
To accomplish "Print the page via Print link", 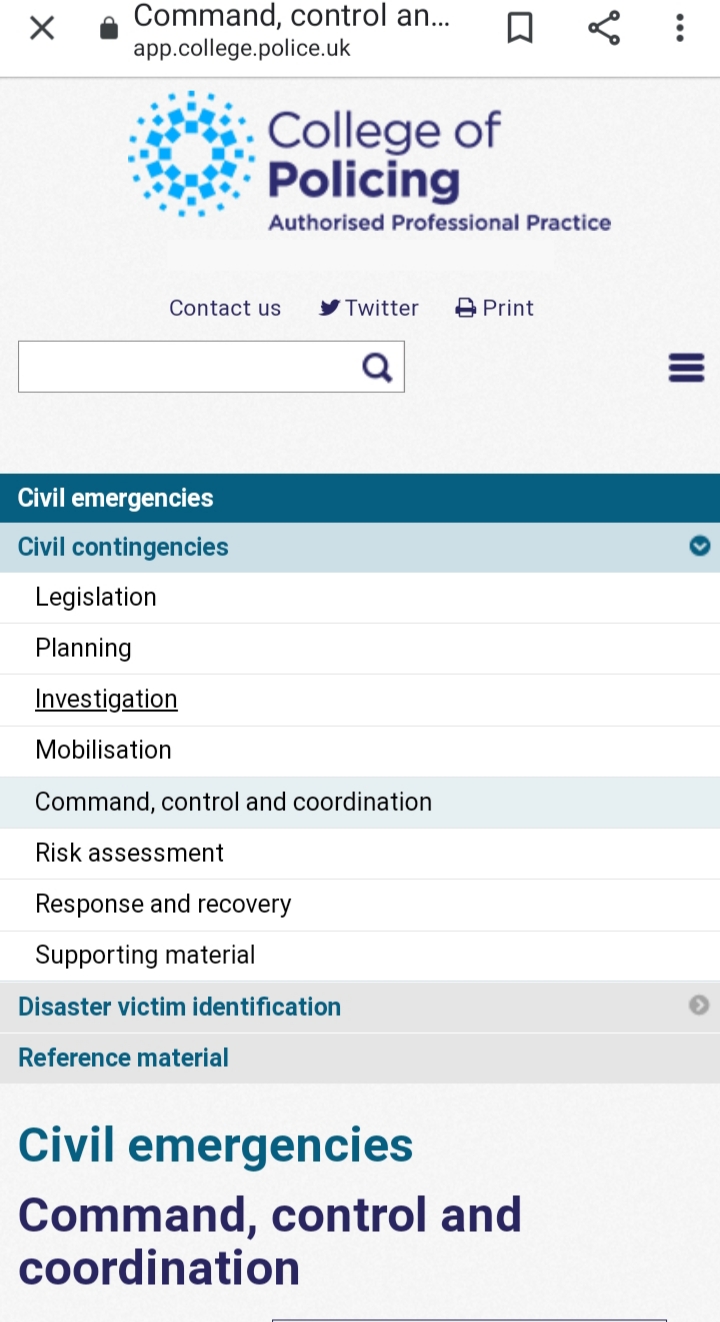I will click(x=495, y=308).
